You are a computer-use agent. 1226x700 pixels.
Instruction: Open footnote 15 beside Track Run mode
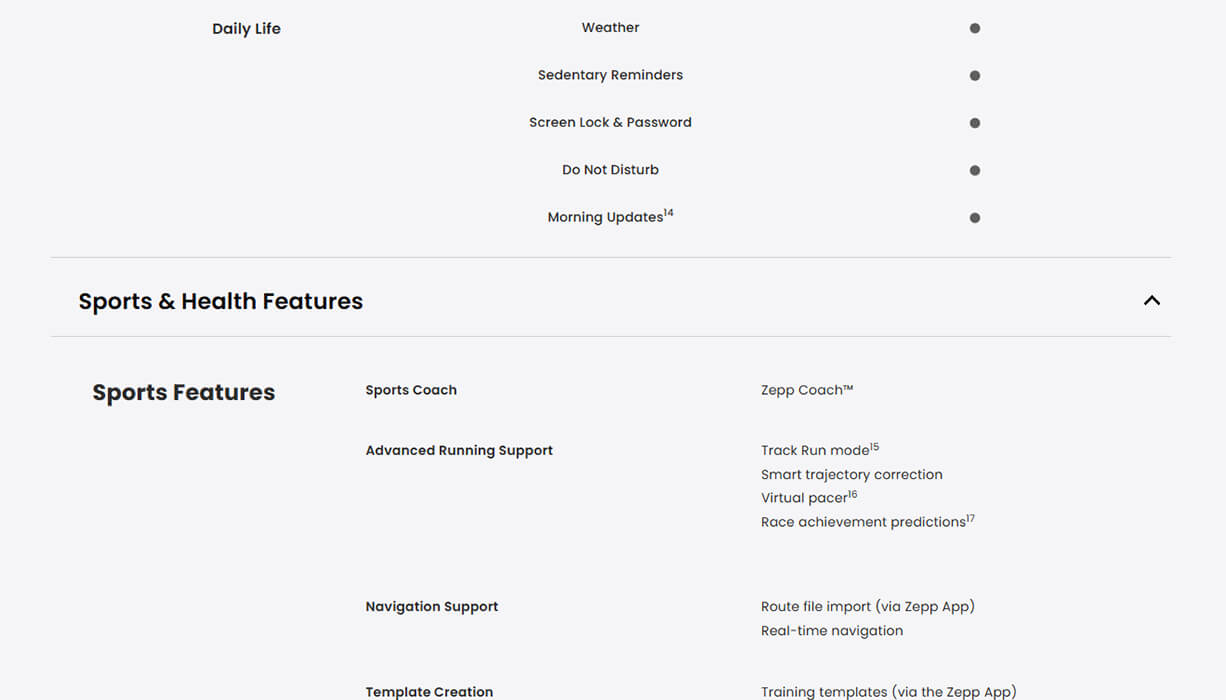pyautogui.click(x=874, y=446)
